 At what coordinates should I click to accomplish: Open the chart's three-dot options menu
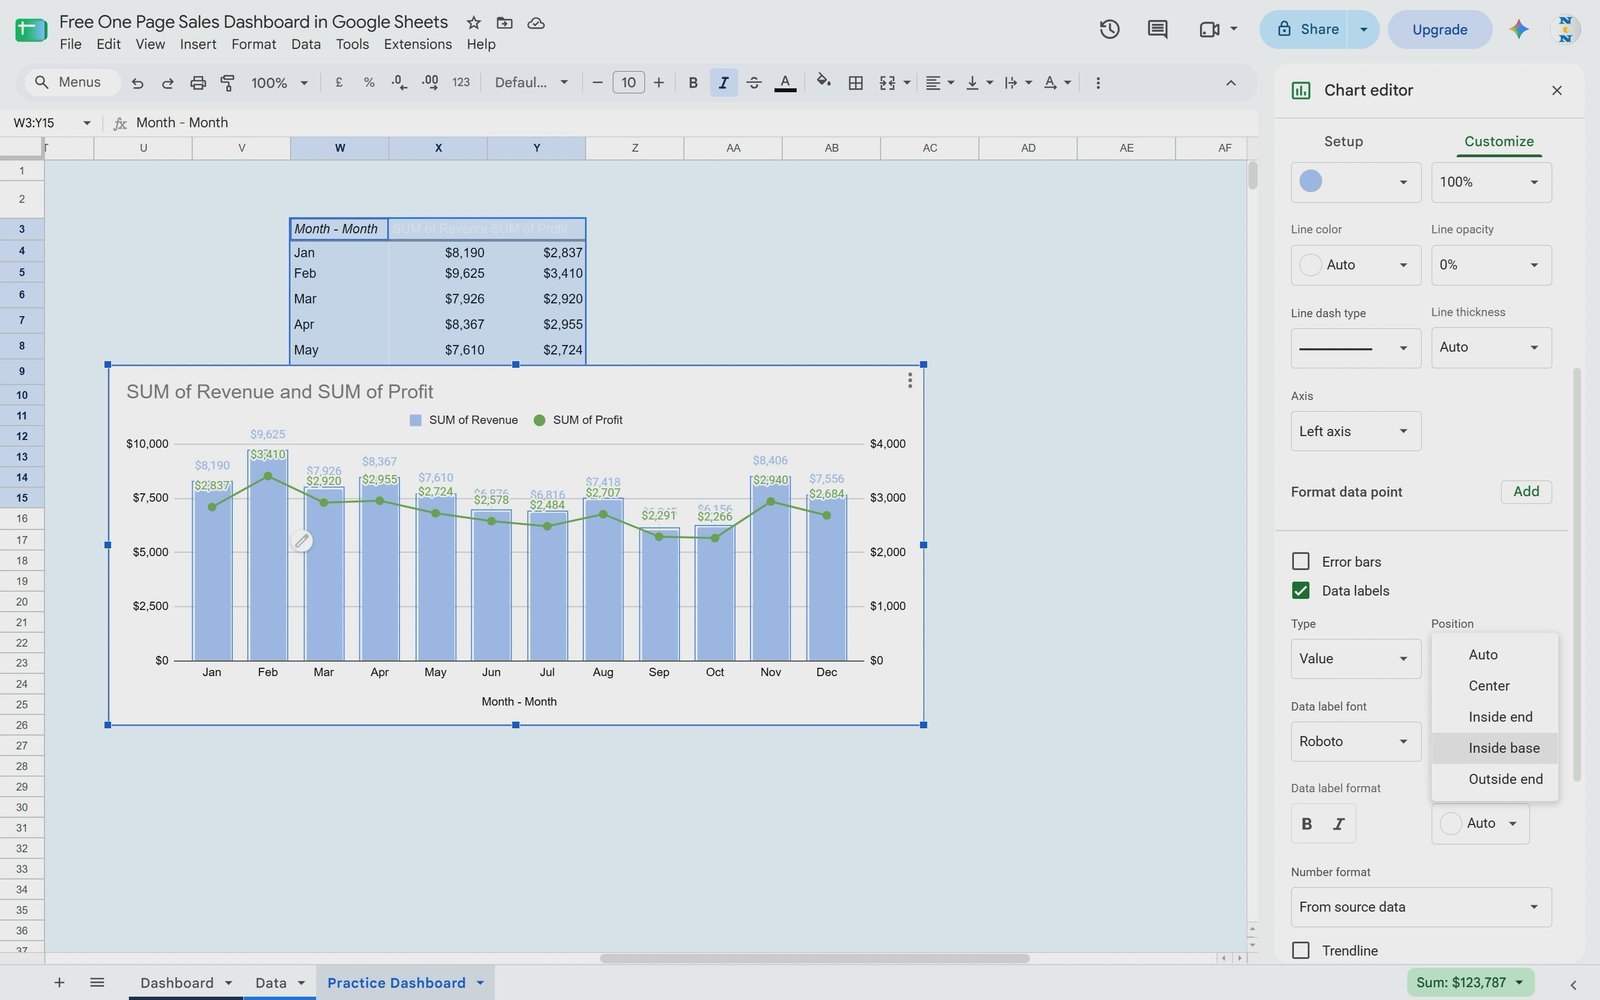(x=909, y=381)
